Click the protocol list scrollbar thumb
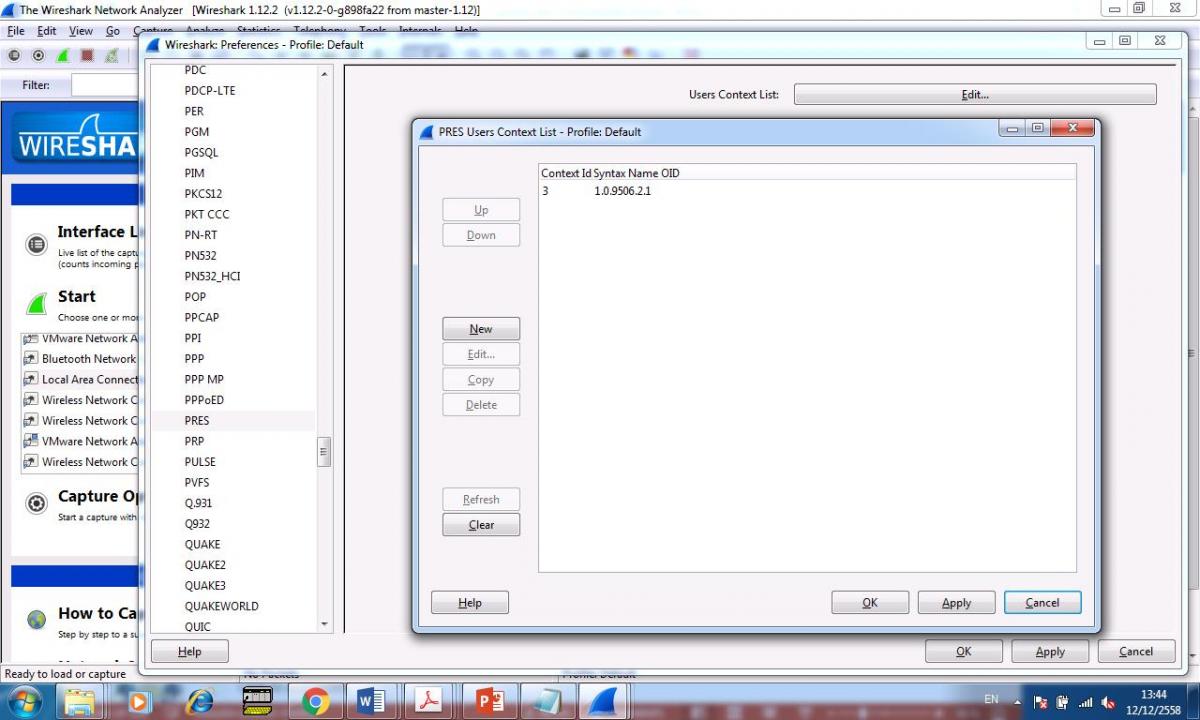Viewport: 1200px width, 720px height. 324,452
